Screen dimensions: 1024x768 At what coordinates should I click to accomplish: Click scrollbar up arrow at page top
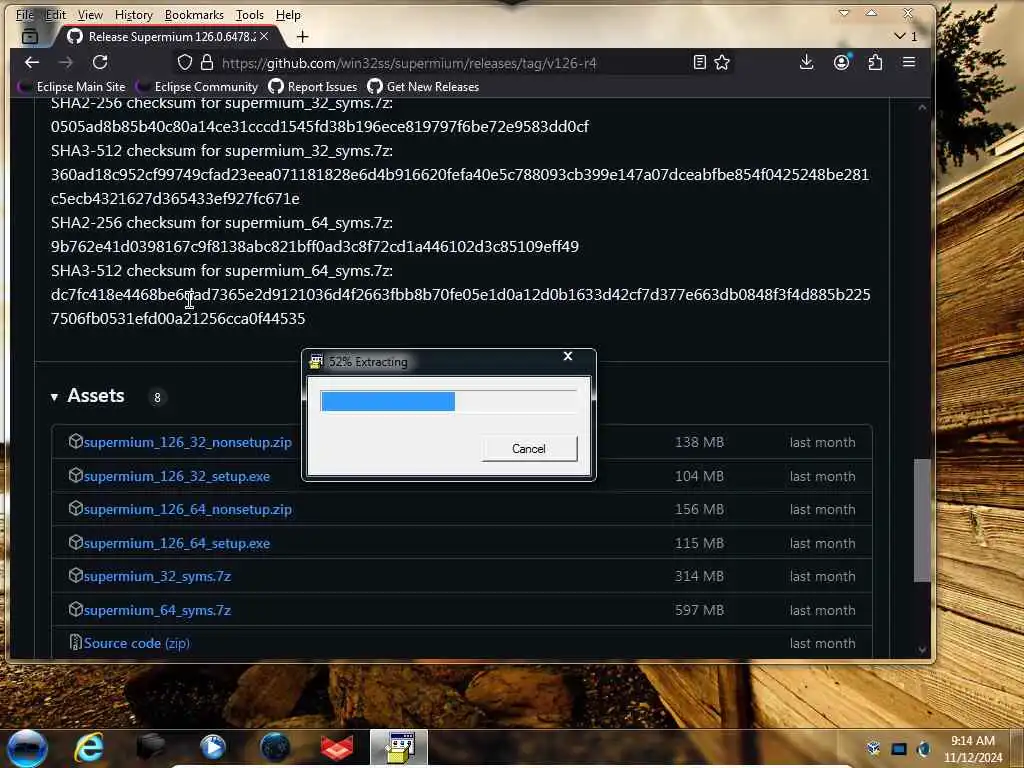coord(922,107)
